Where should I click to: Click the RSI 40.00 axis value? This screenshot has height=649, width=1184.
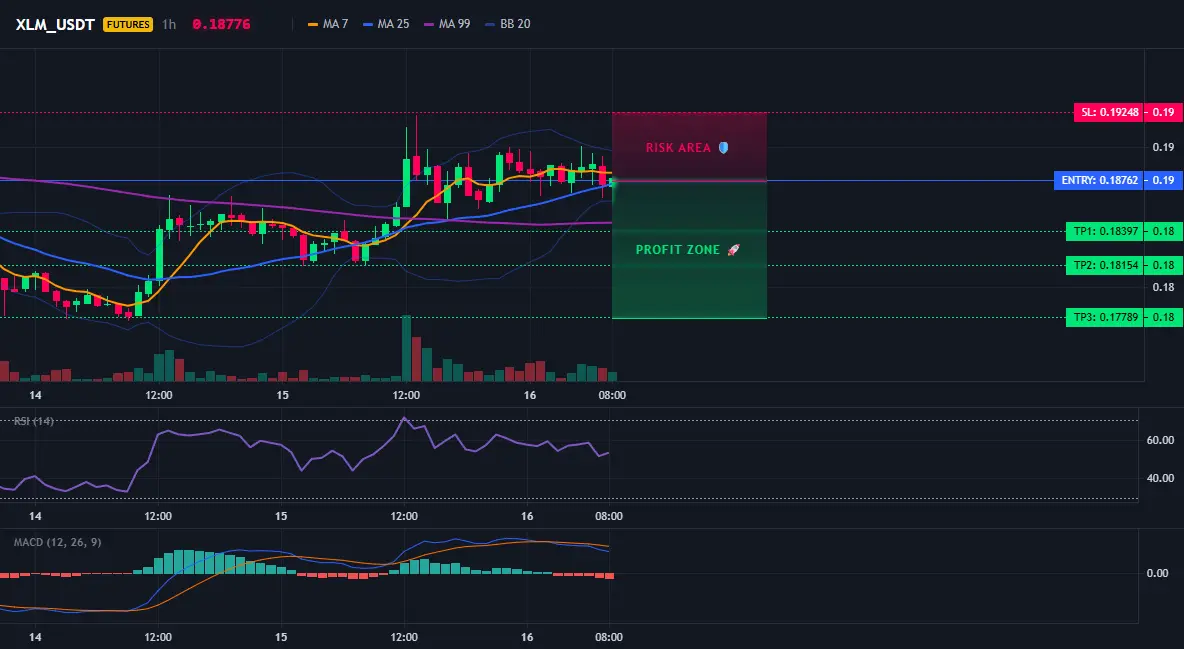point(1161,477)
